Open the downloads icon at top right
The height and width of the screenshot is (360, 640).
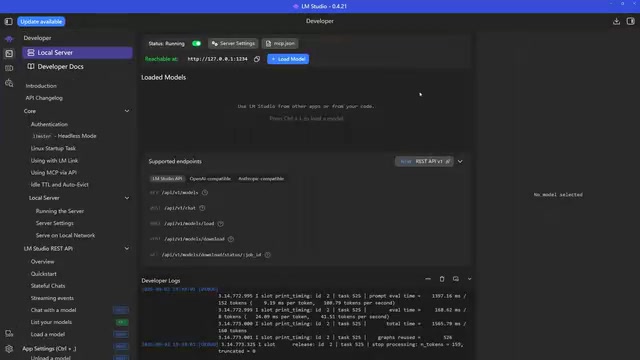pyautogui.click(x=616, y=21)
